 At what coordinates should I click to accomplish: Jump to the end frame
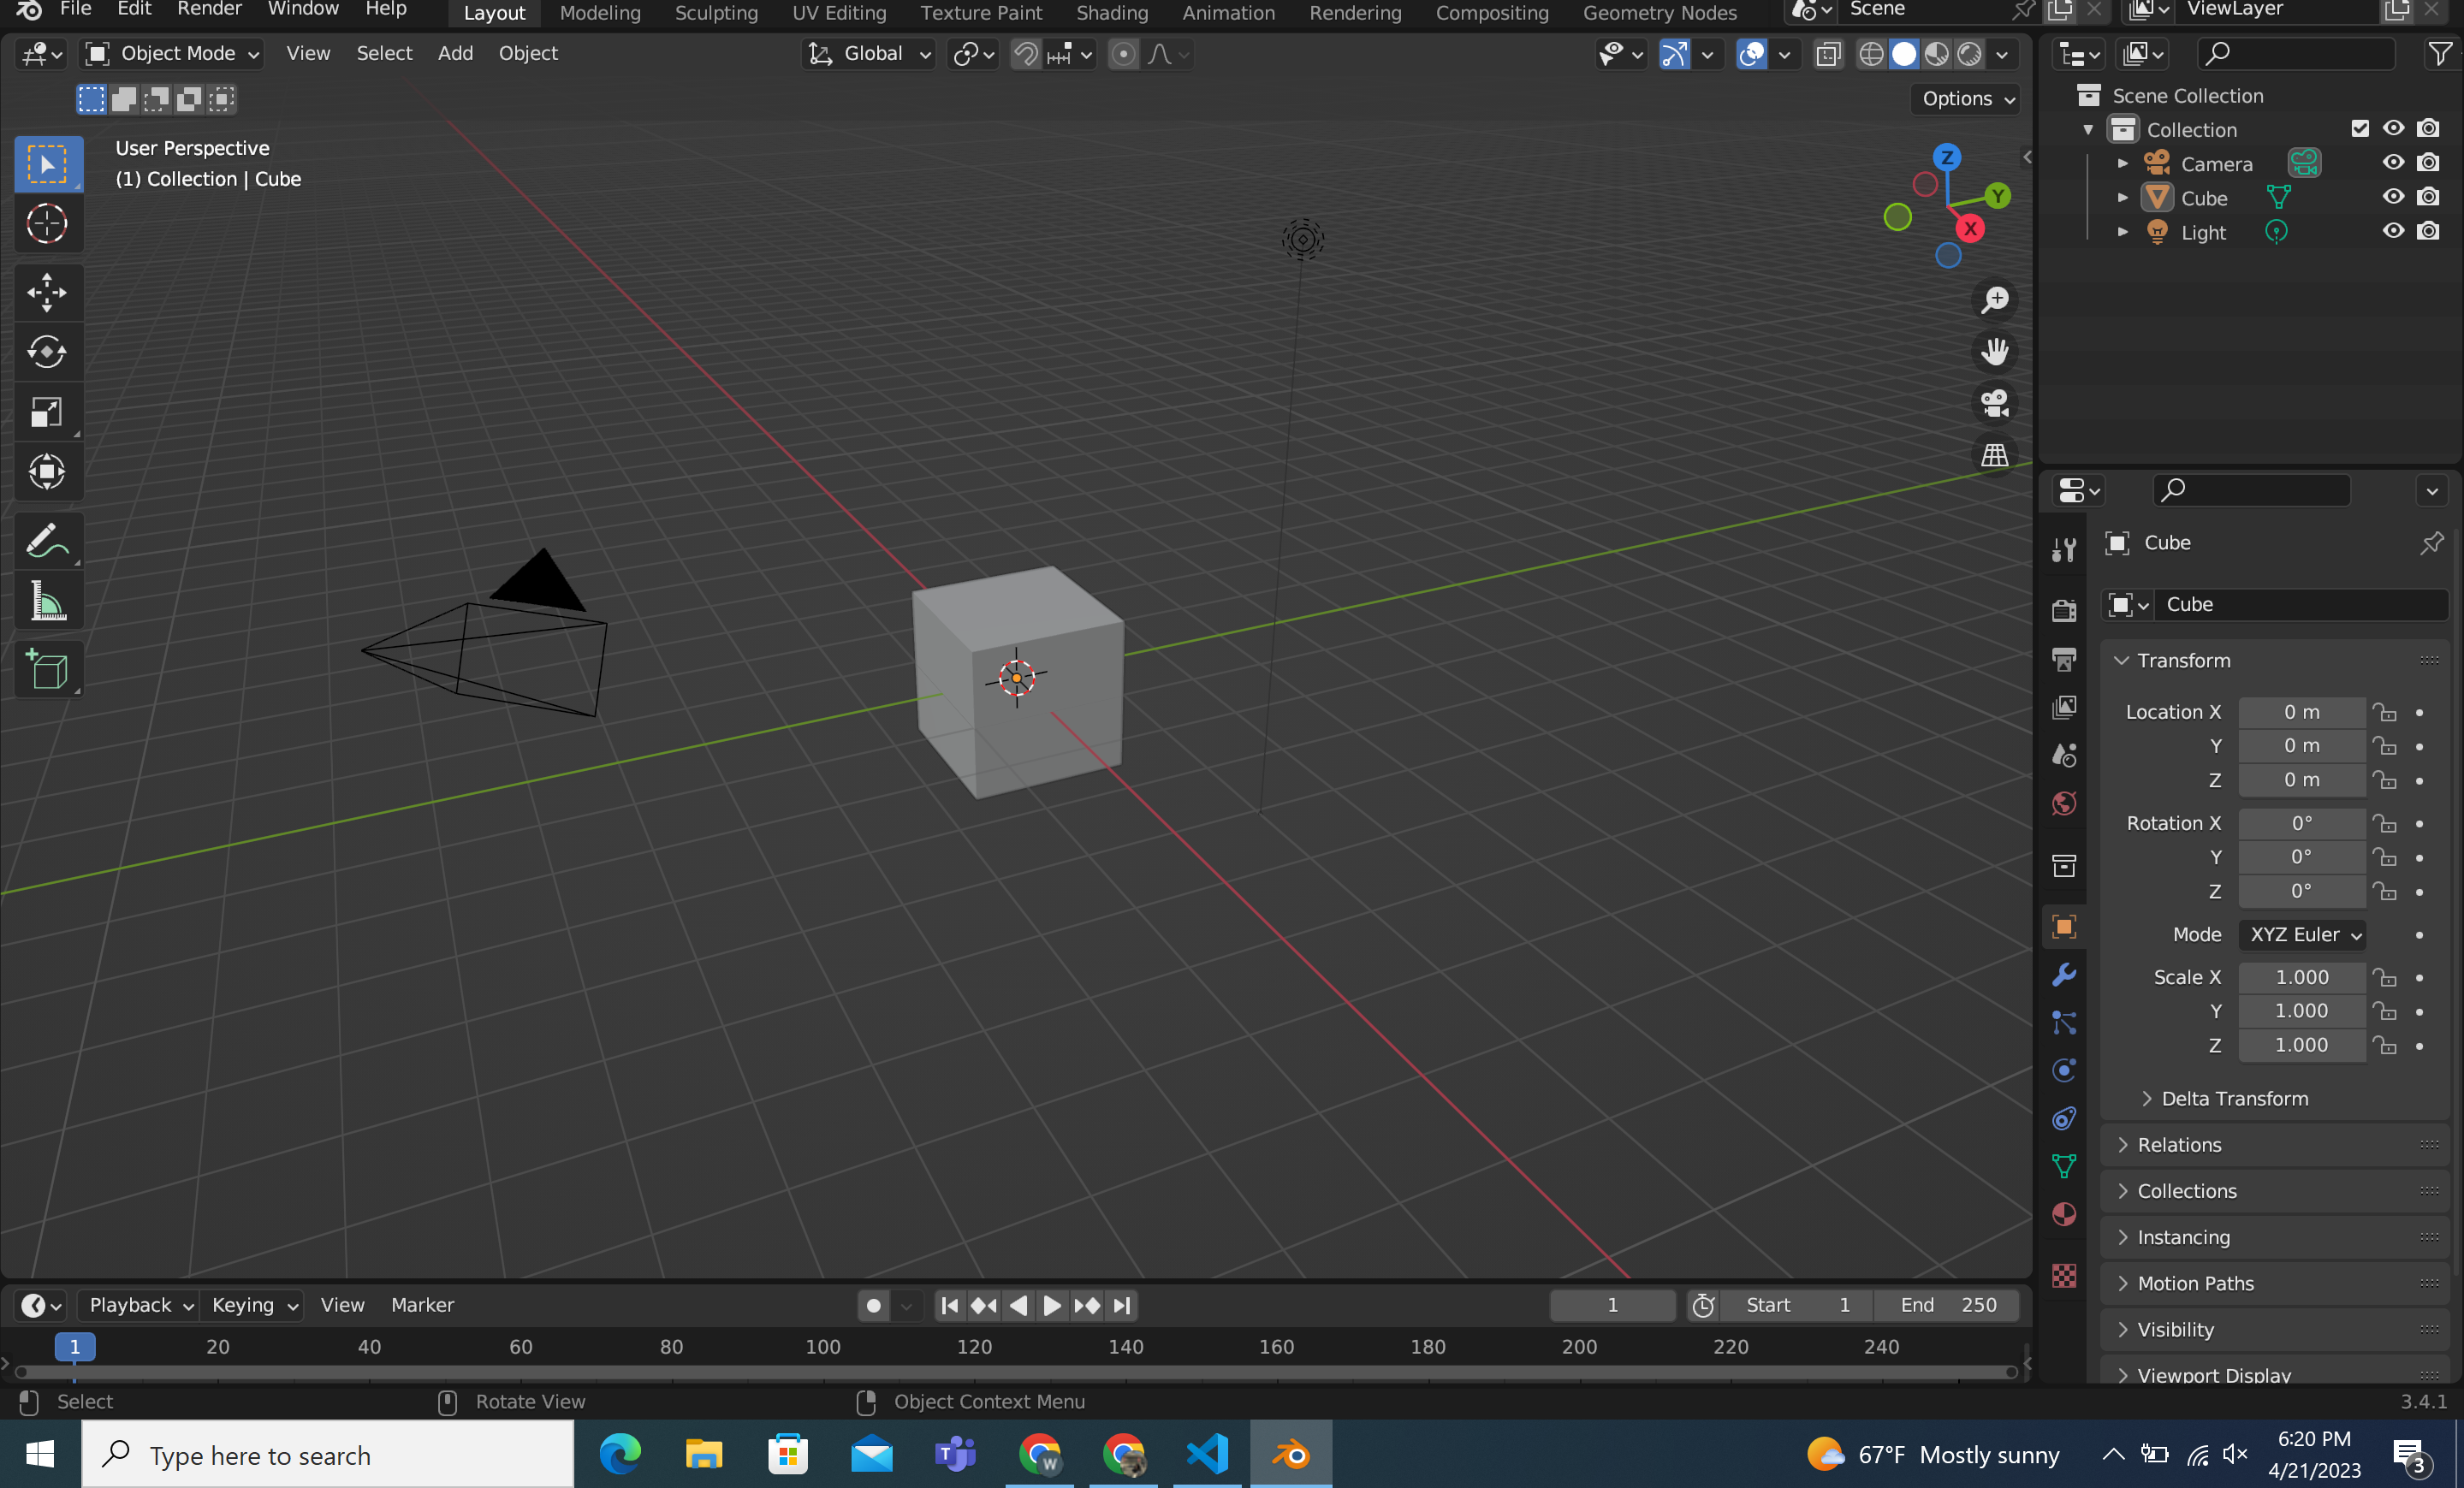click(x=1122, y=1305)
